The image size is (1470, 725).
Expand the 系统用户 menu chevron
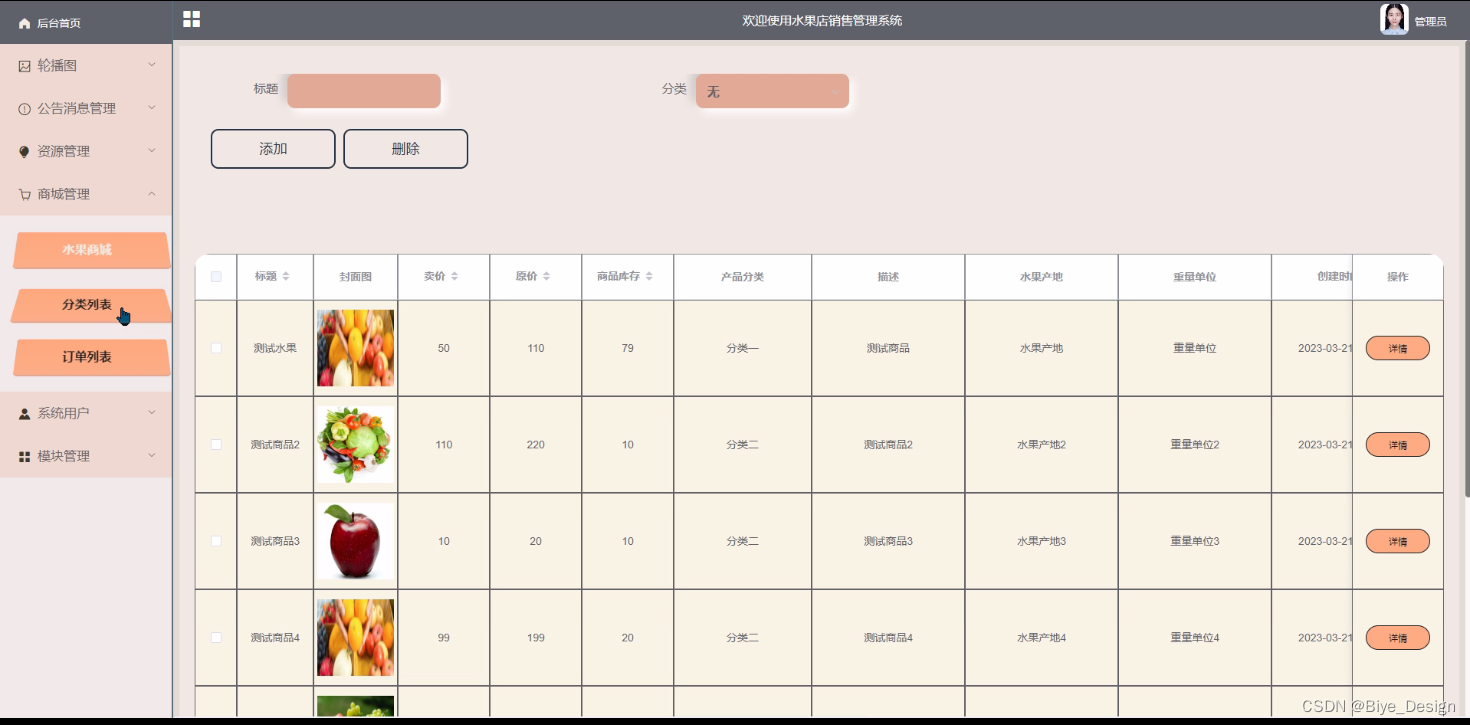(152, 412)
